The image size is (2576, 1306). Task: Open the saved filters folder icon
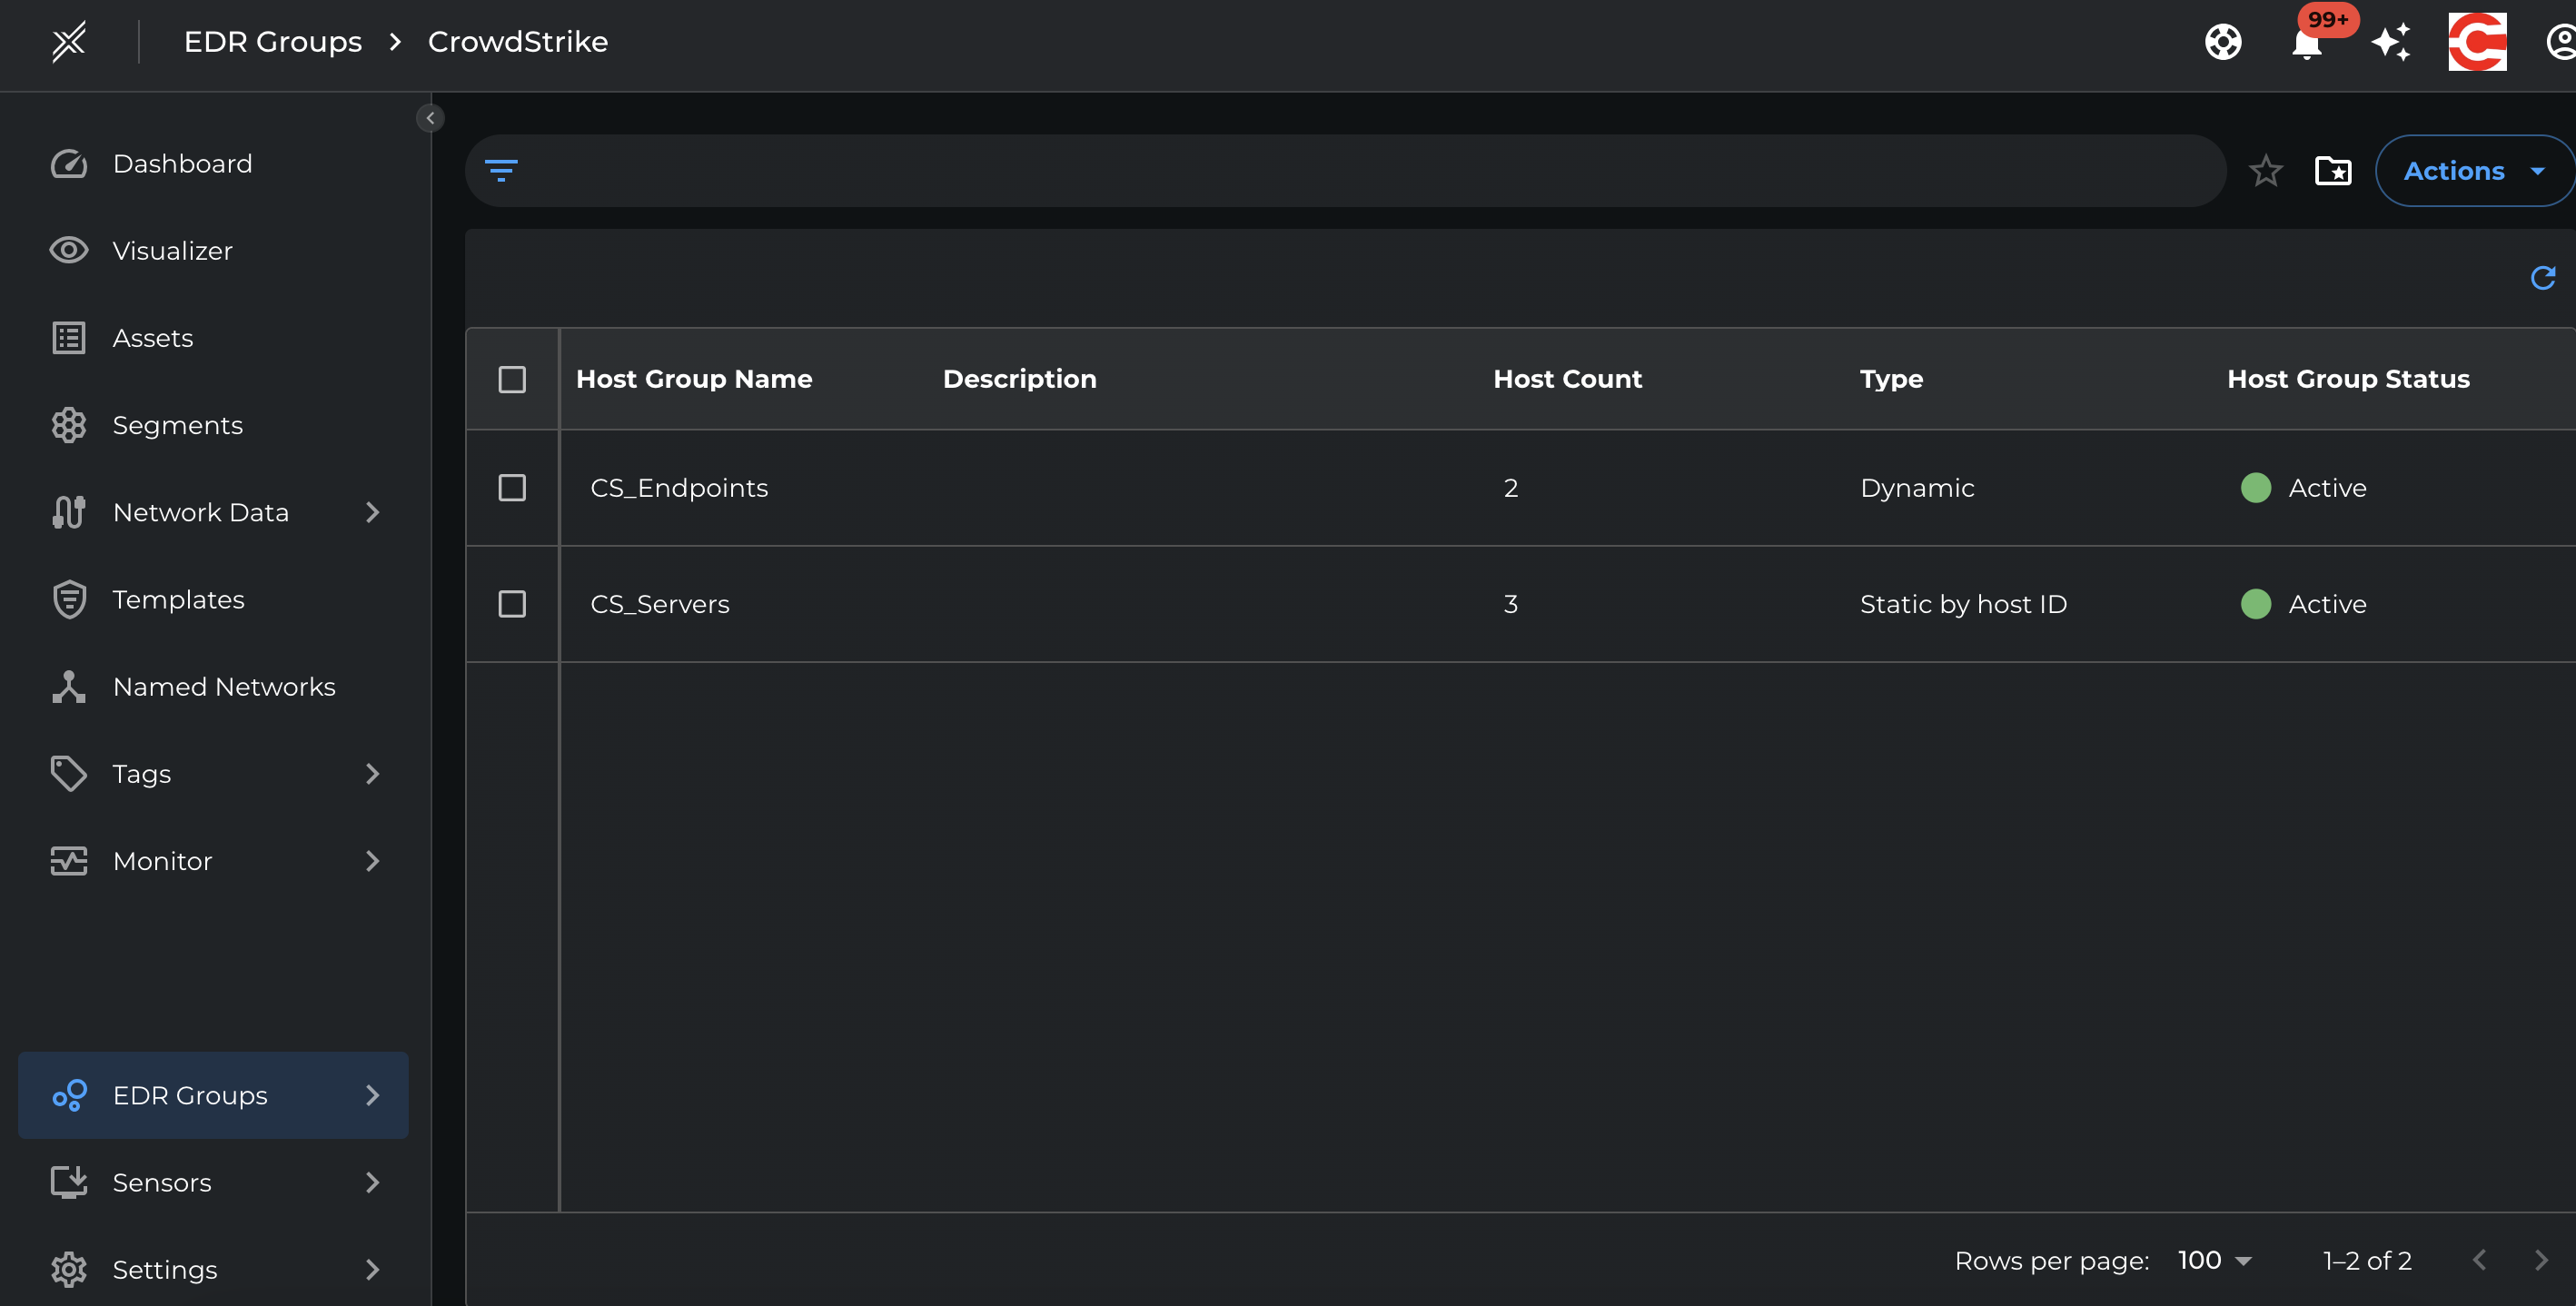pyautogui.click(x=2332, y=171)
